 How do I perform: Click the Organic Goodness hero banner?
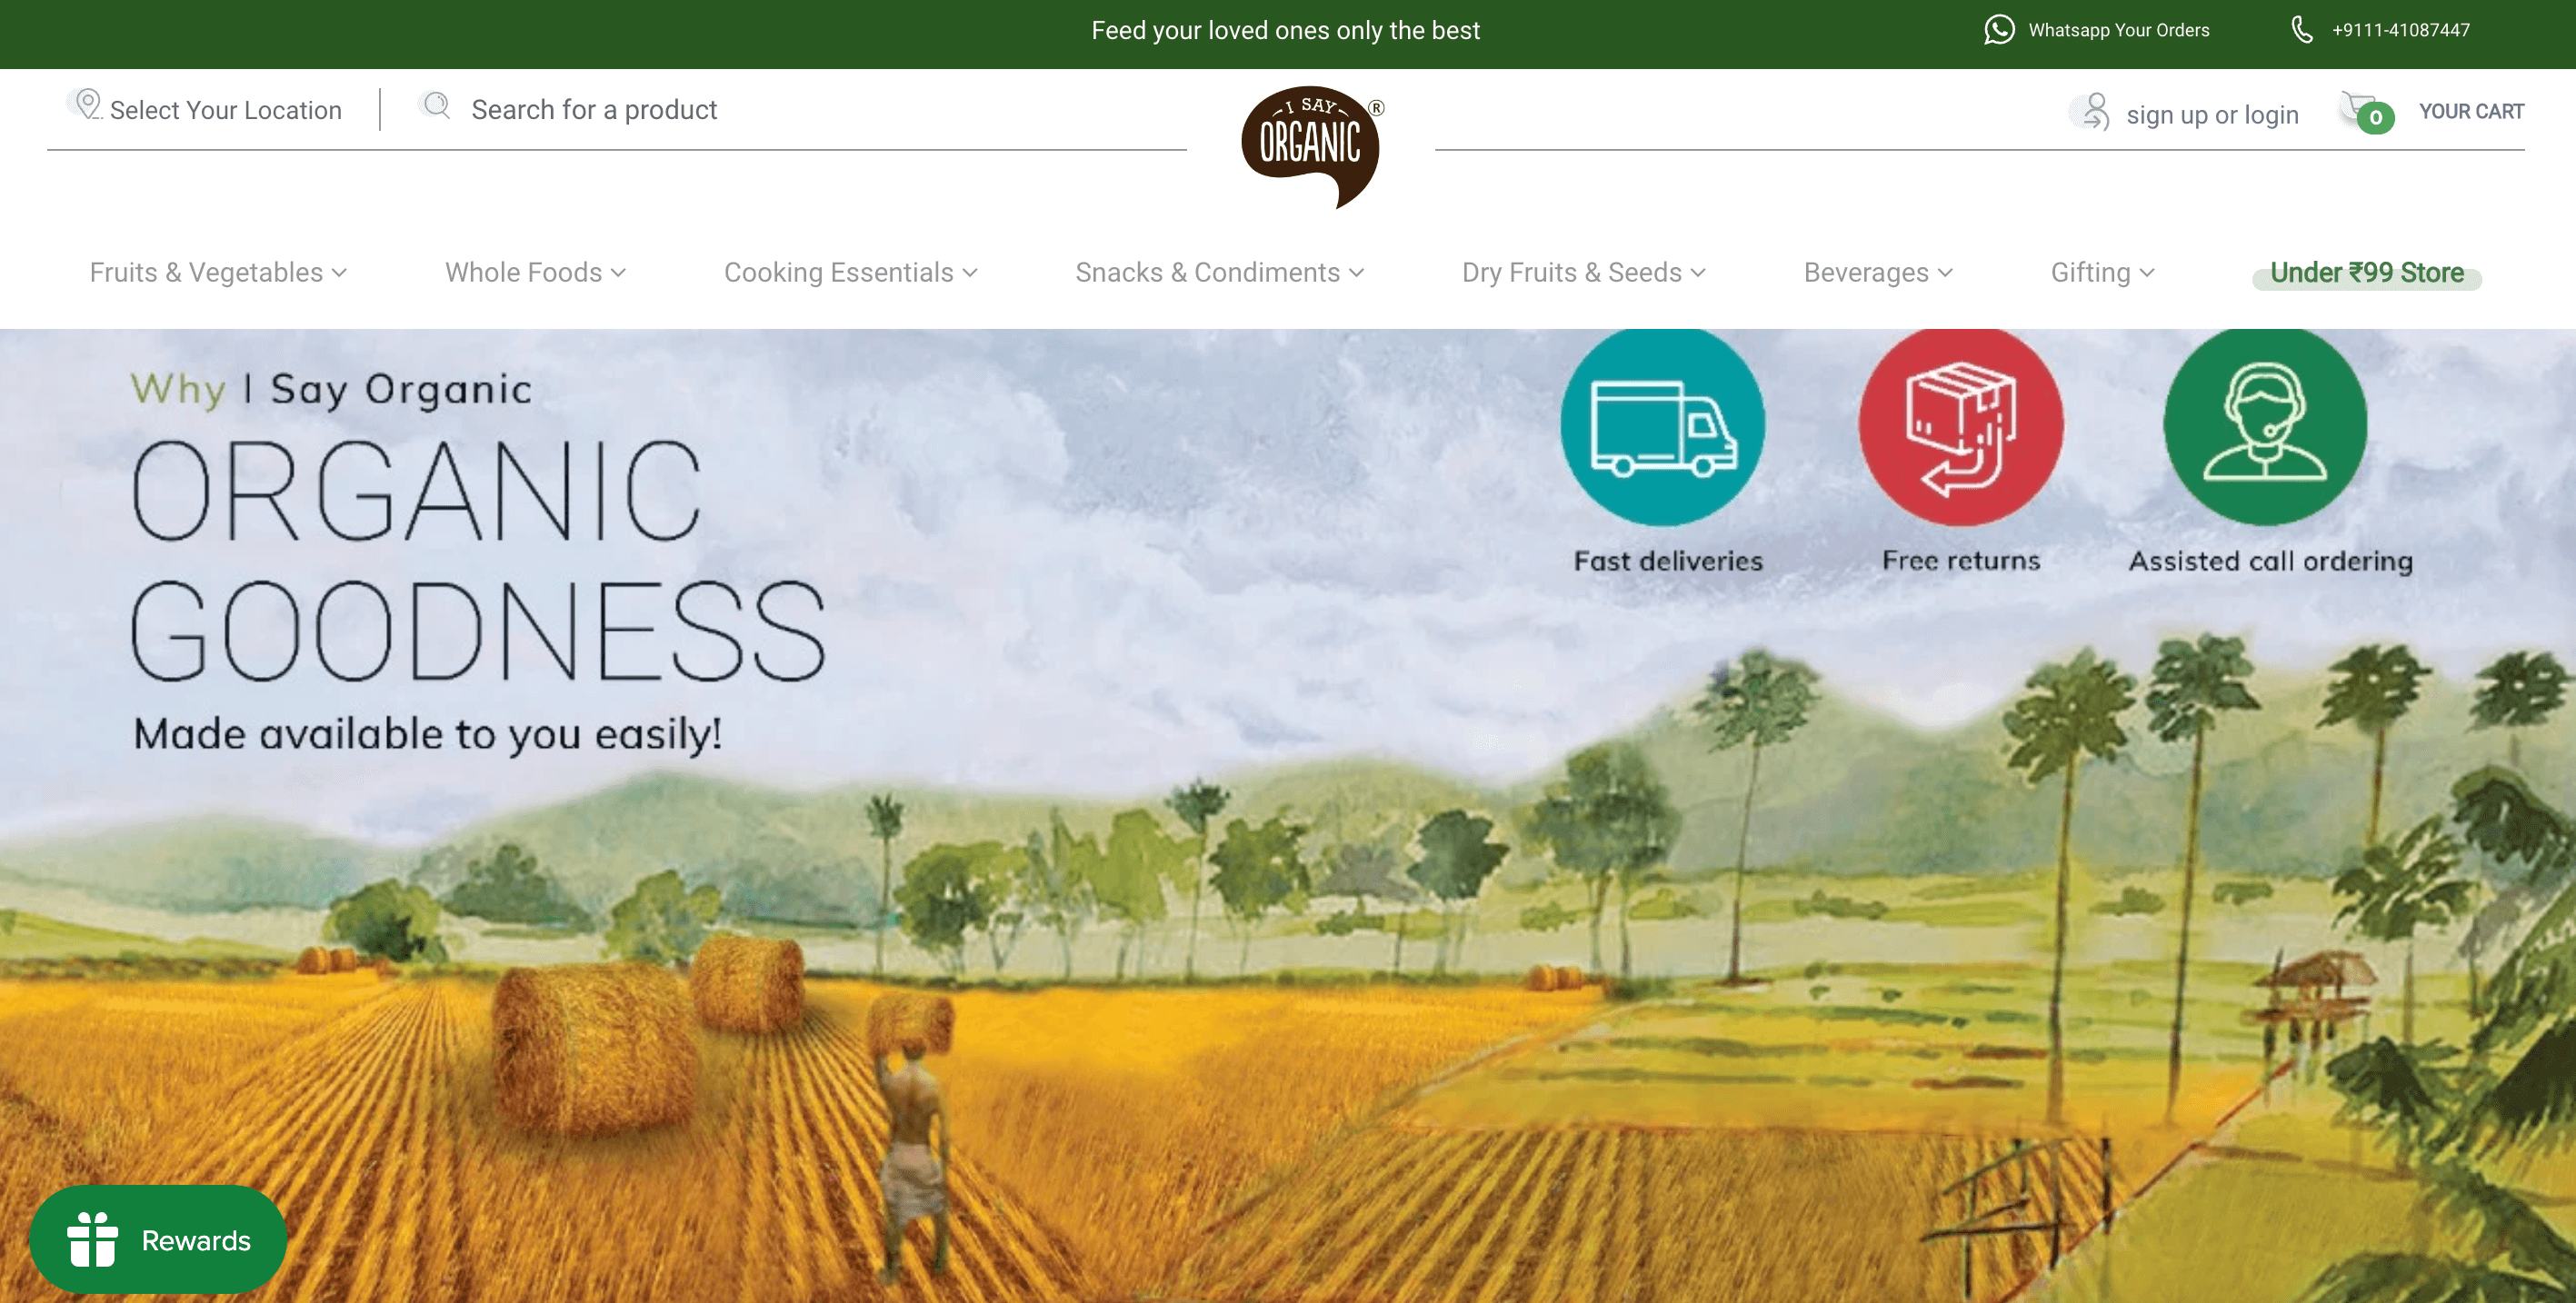pos(1288,815)
